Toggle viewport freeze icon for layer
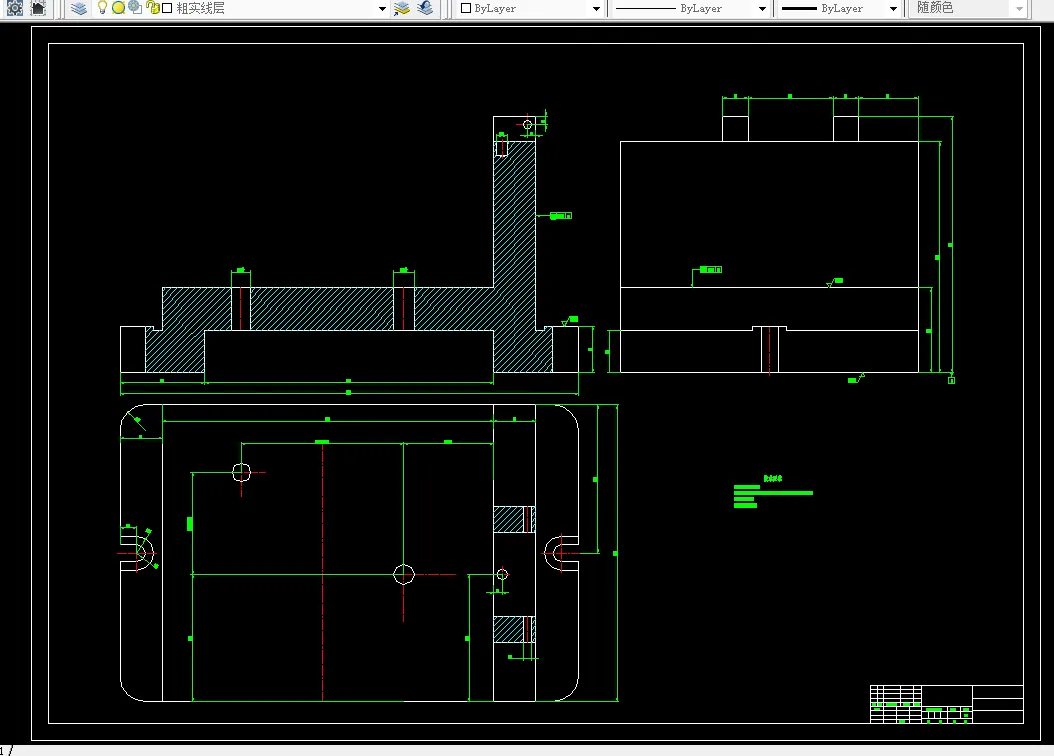 point(135,7)
